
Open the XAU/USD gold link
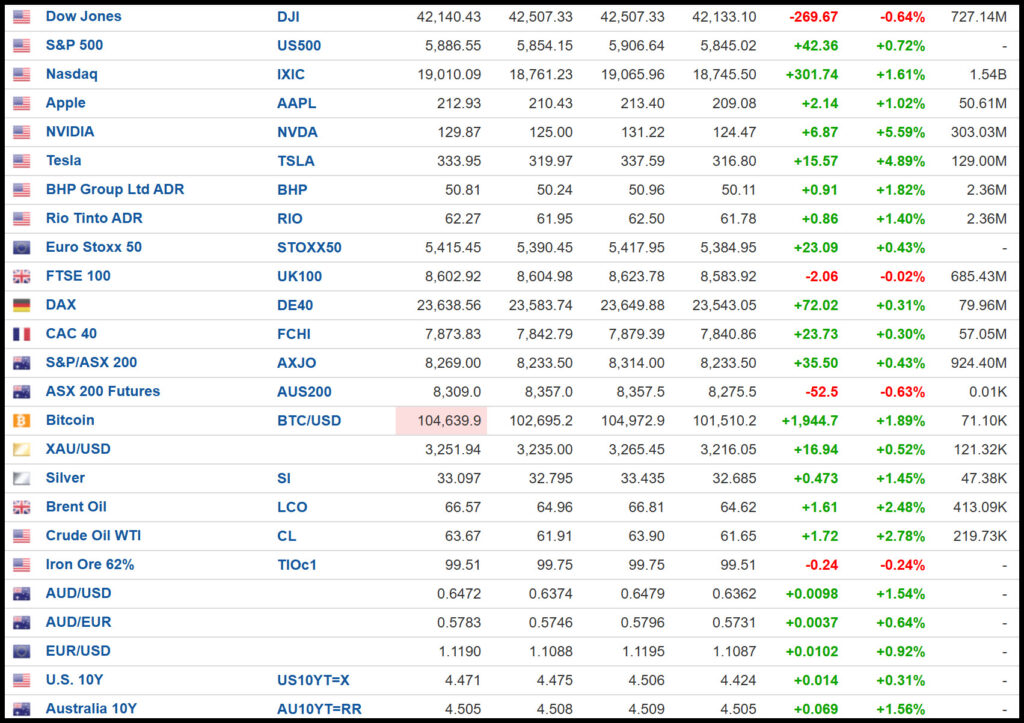[78, 449]
